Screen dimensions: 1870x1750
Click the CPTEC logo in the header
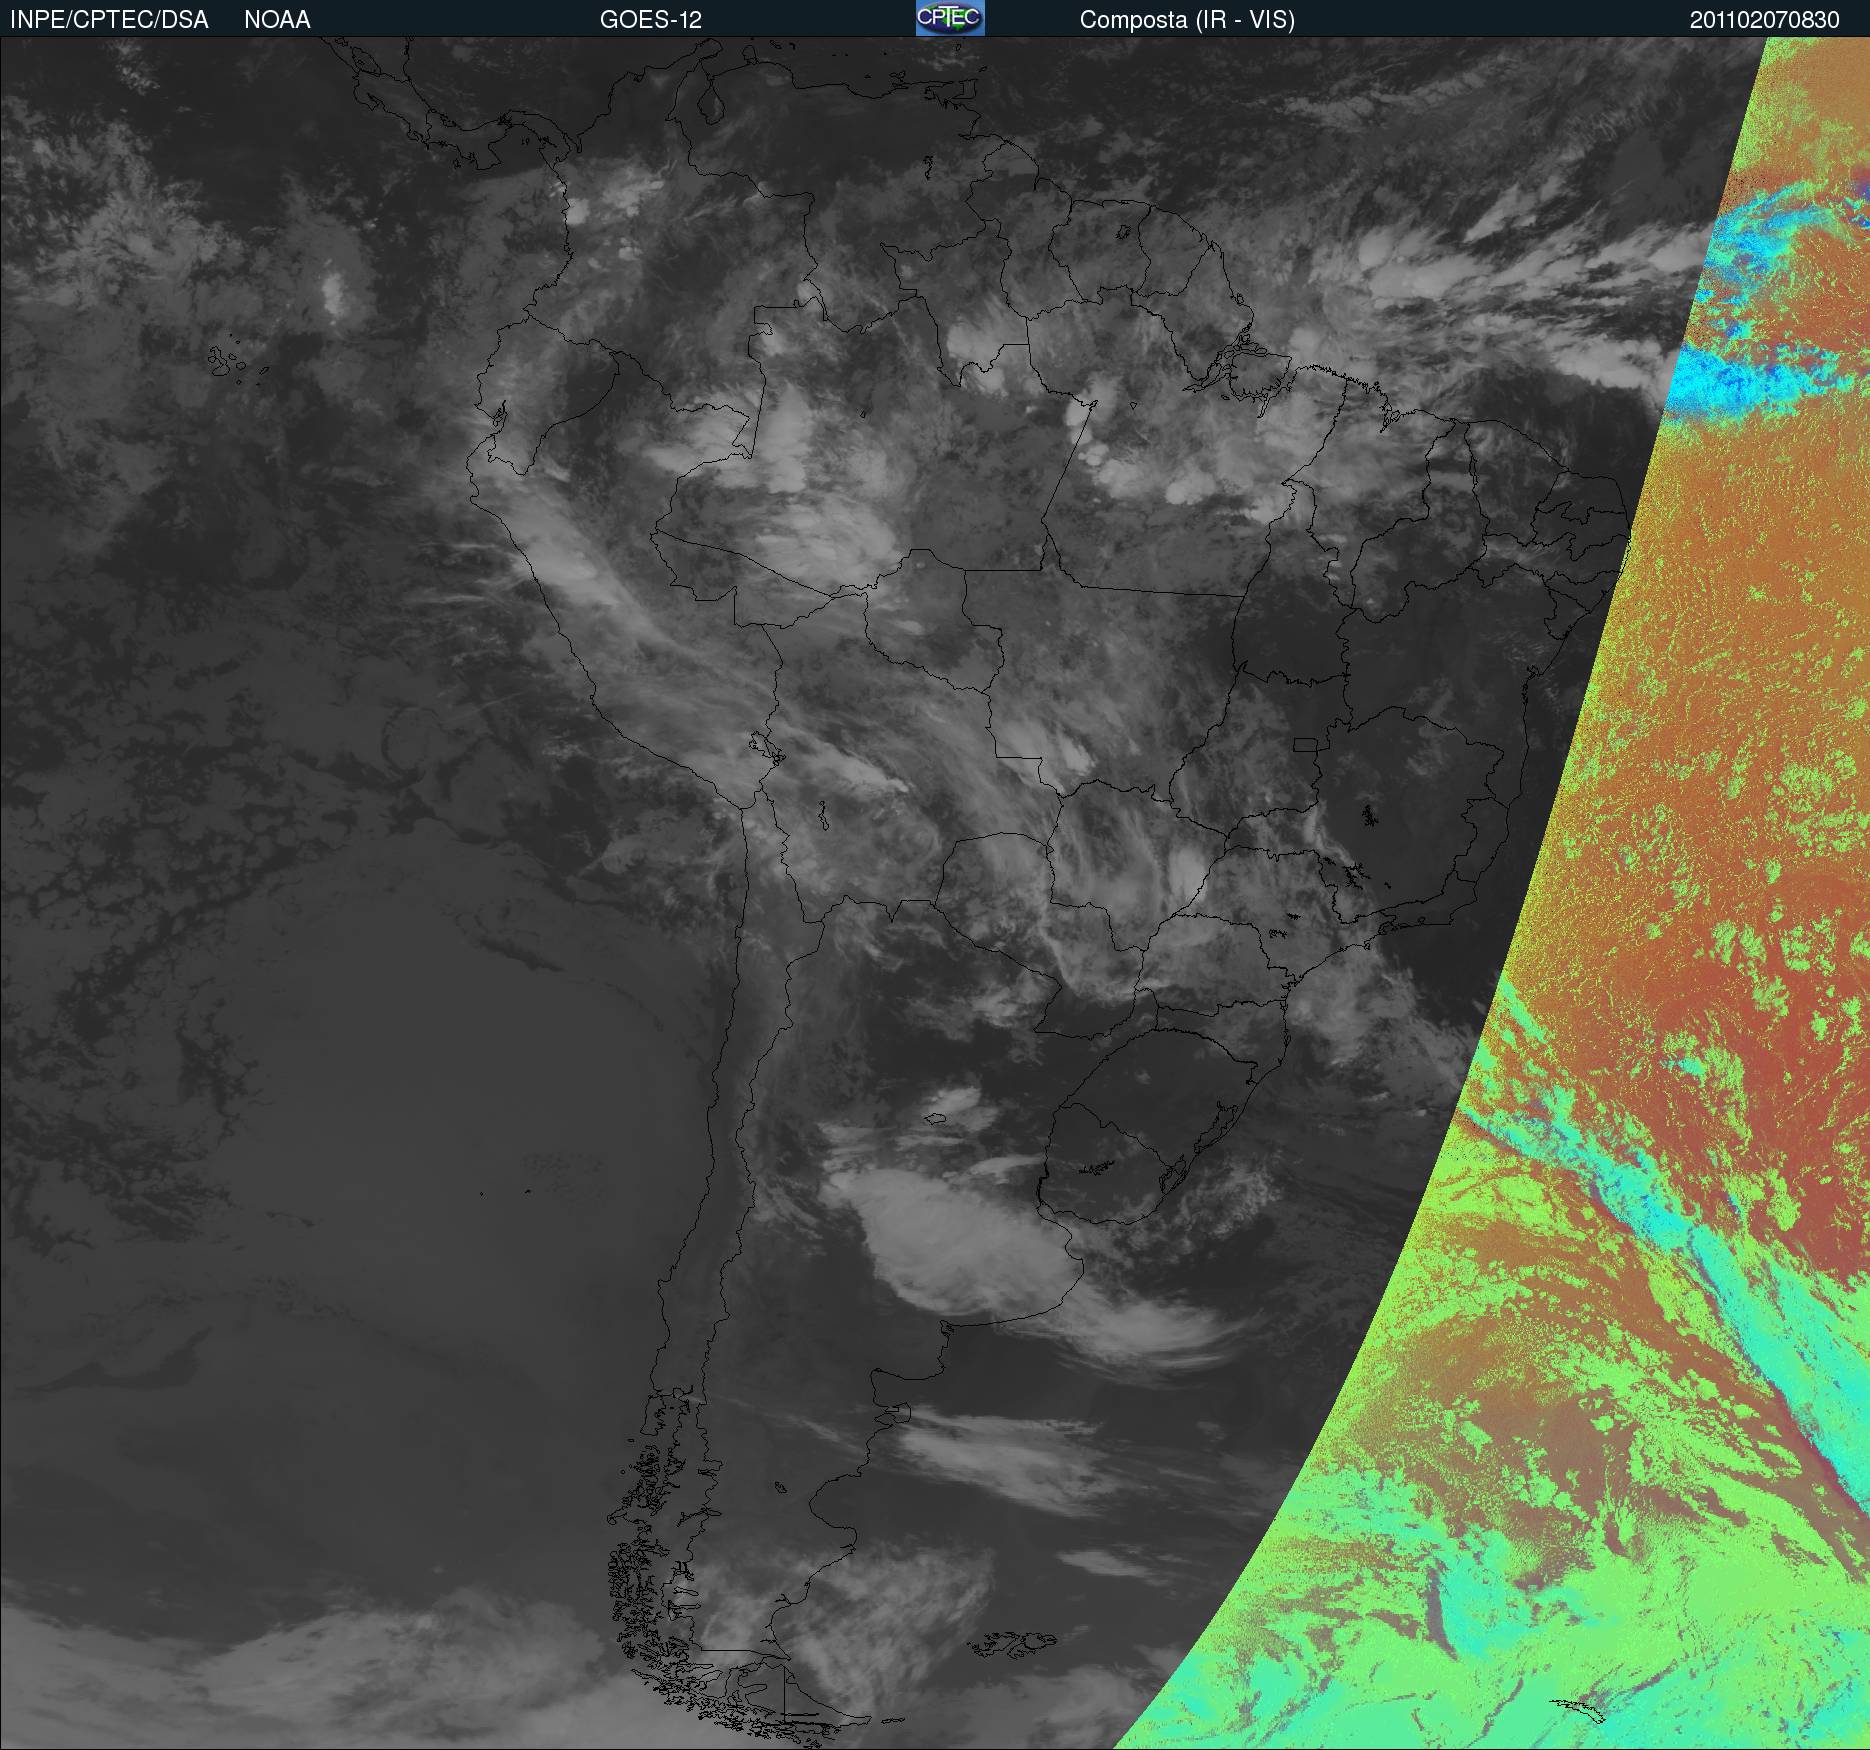949,18
